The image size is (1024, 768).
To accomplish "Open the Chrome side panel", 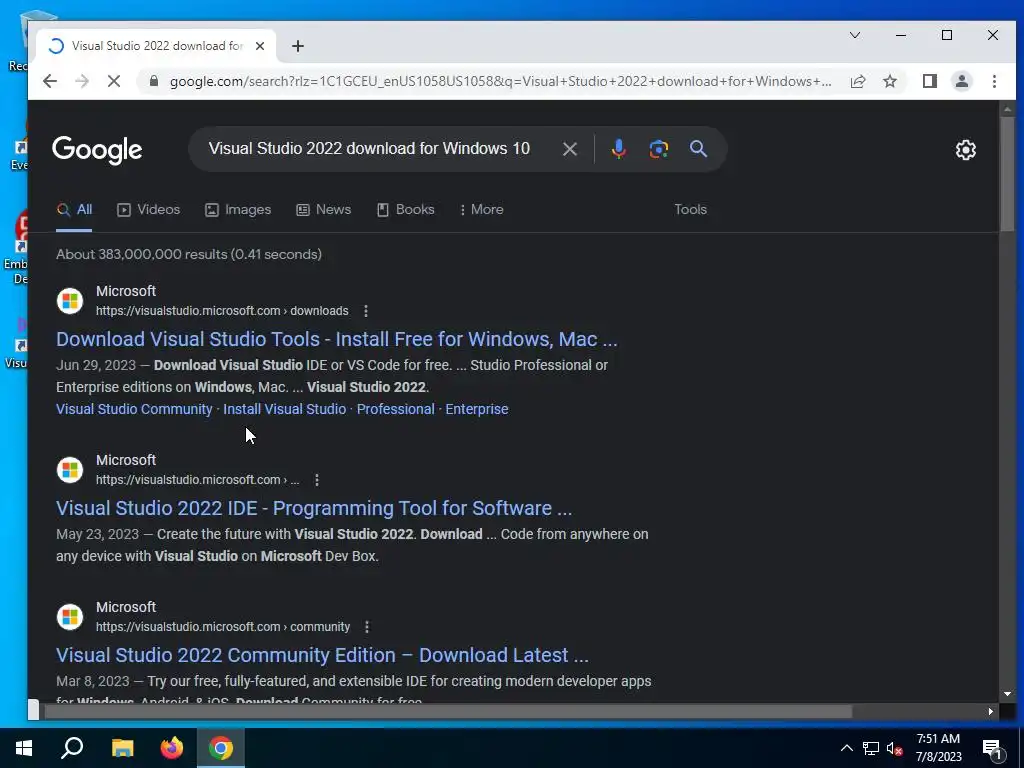I will click(930, 81).
